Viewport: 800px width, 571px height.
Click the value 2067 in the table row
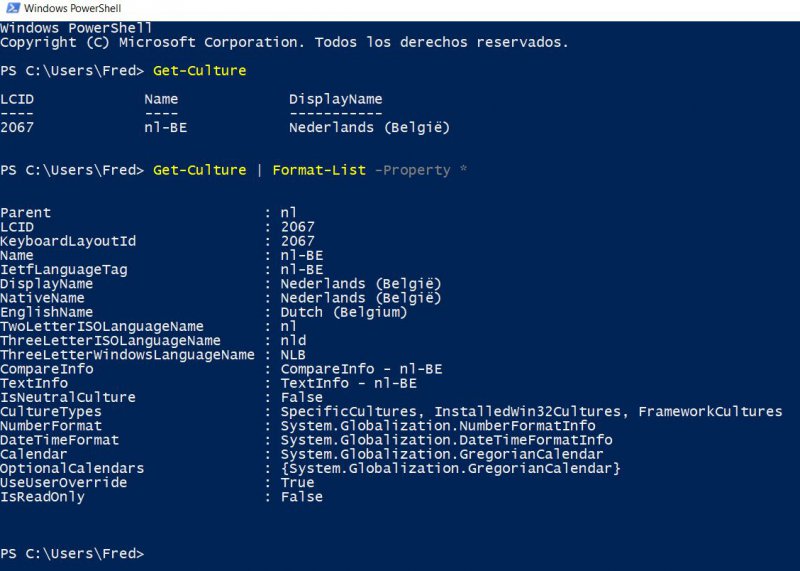[17, 128]
